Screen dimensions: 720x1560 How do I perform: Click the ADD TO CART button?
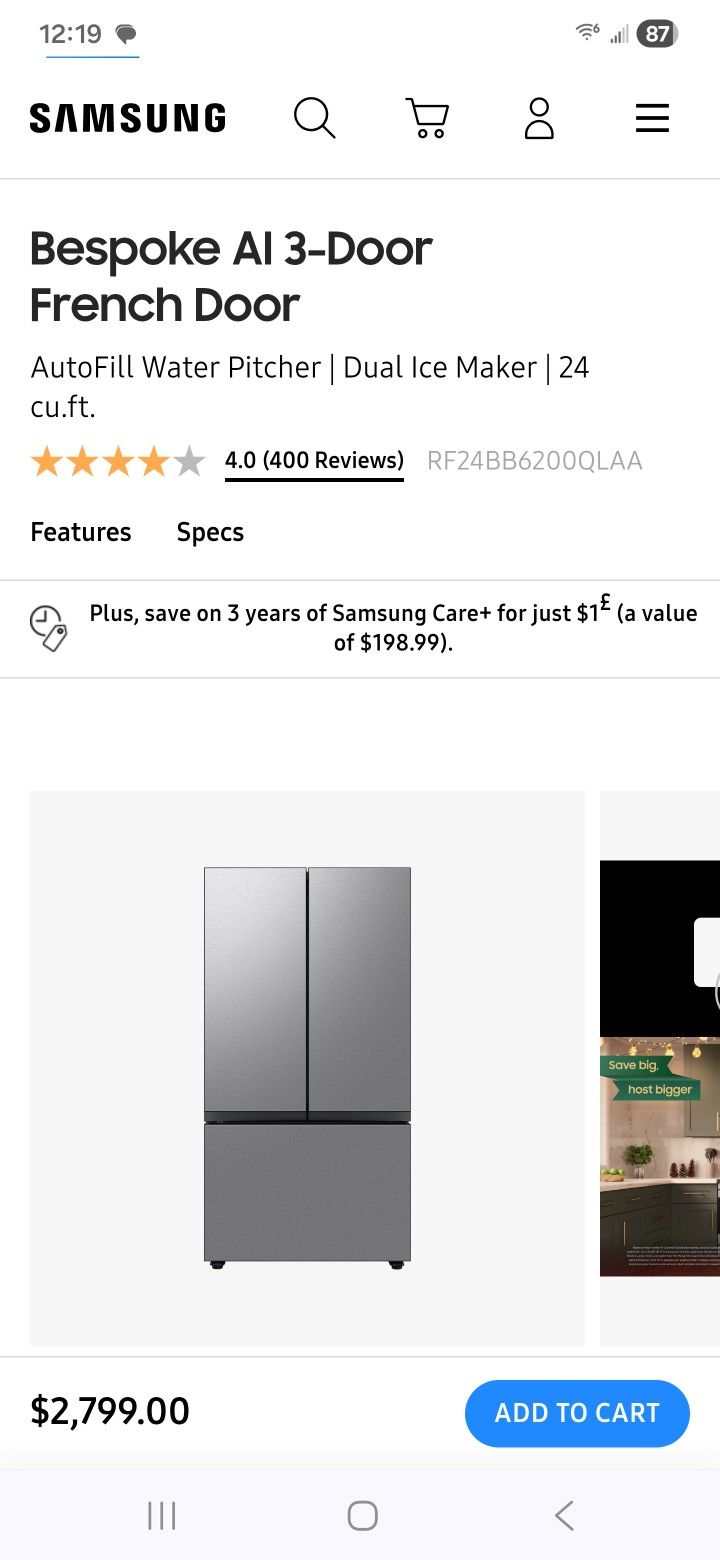[x=576, y=1412]
